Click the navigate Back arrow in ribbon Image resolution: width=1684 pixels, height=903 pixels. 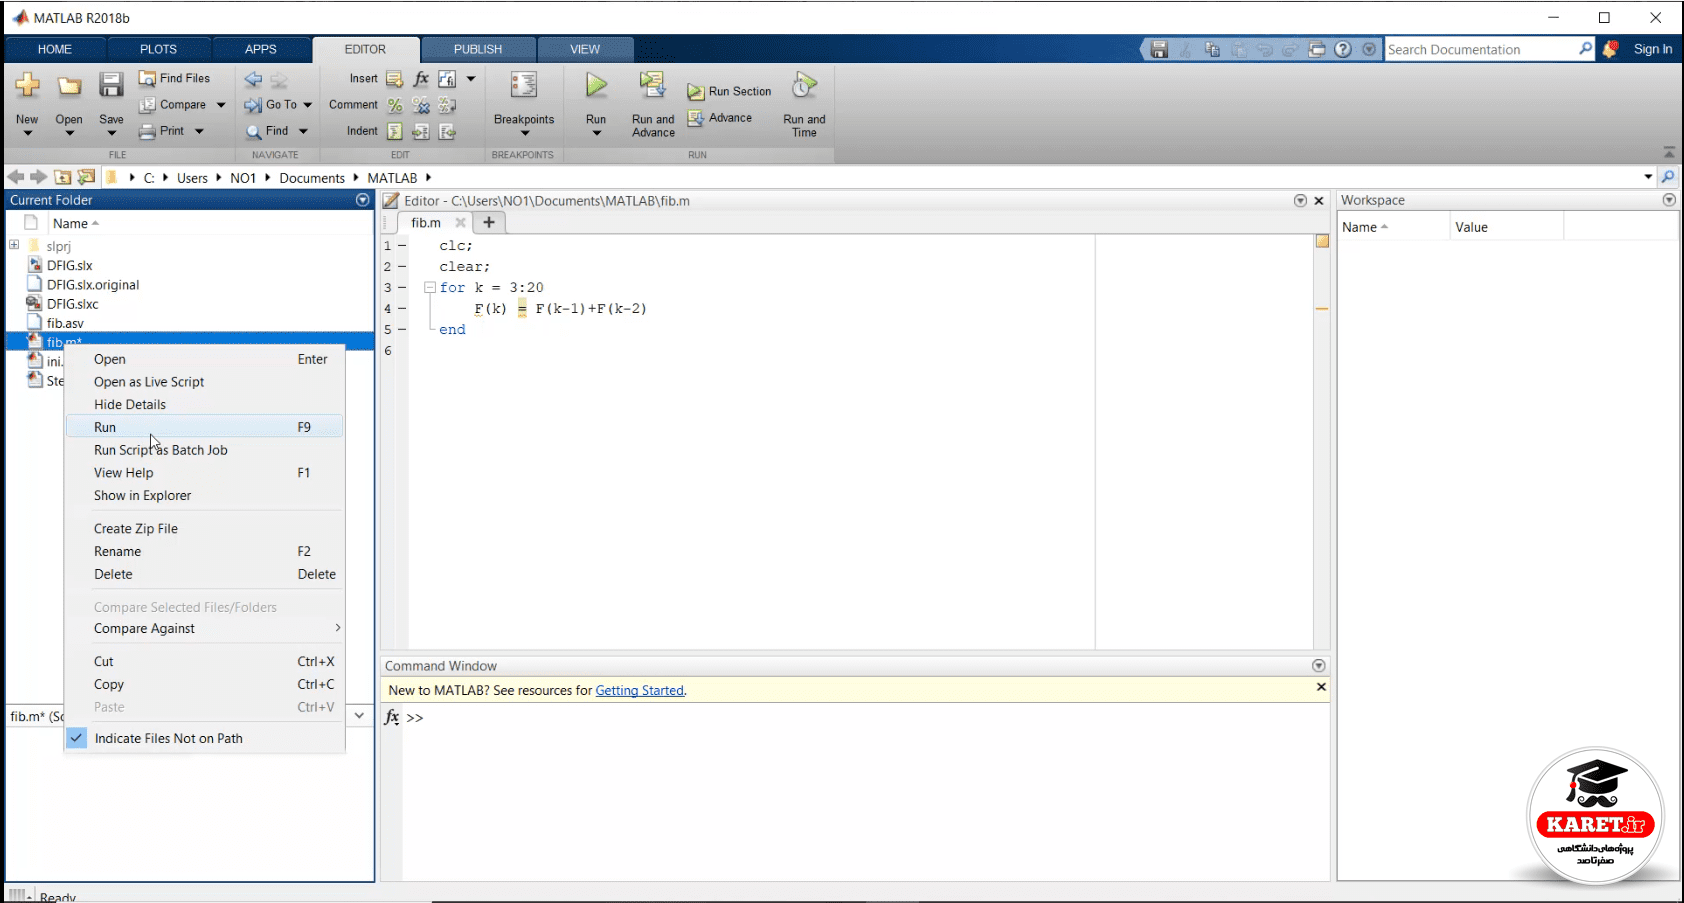click(x=253, y=79)
